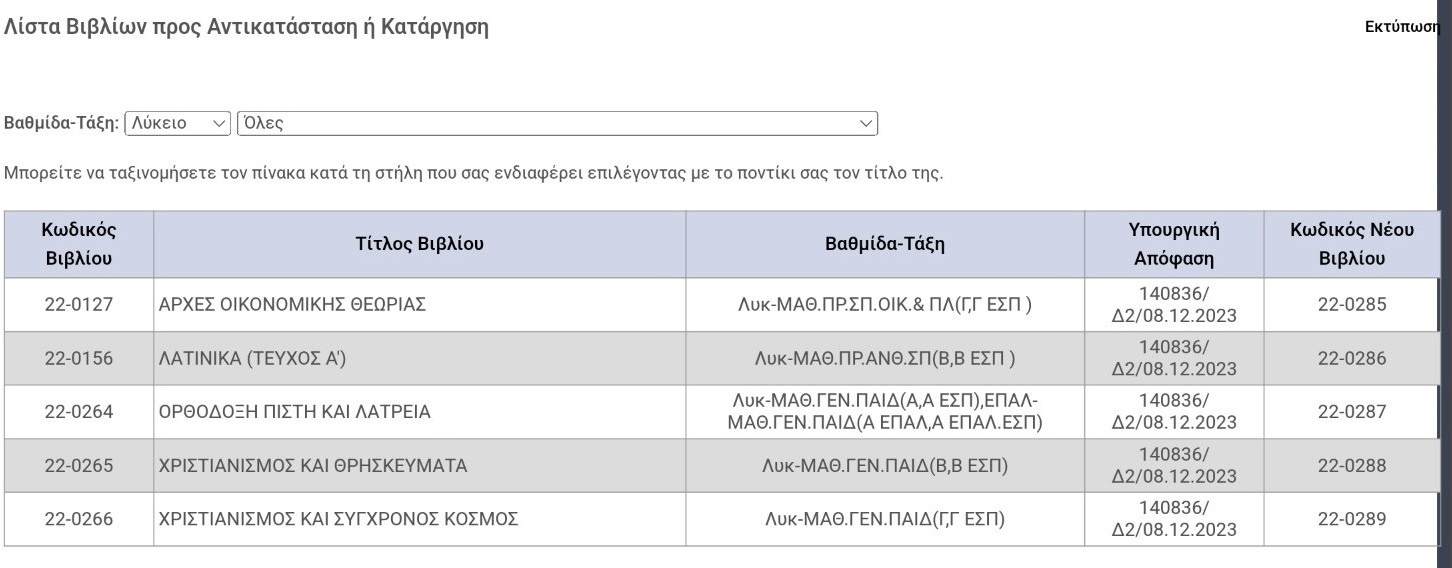Click book code 22-0156
The height and width of the screenshot is (568, 1452).
(x=79, y=358)
